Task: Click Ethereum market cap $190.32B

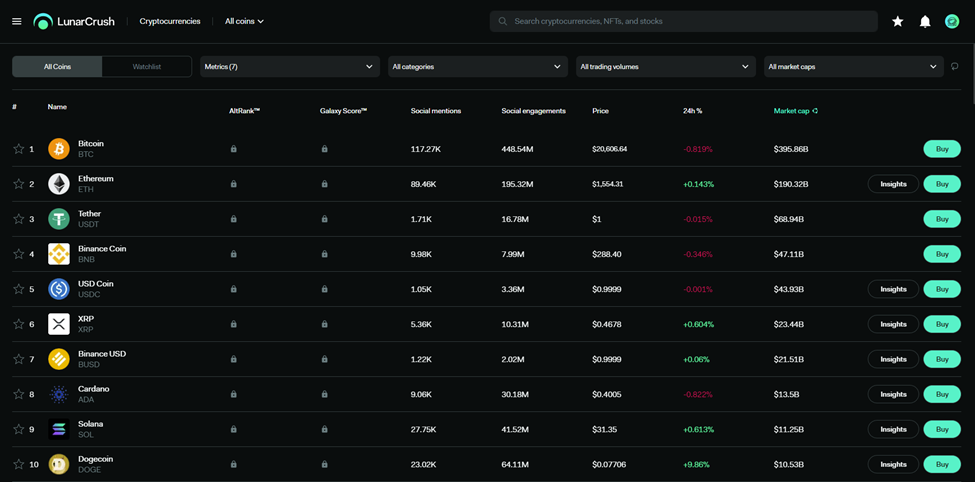Action: pyautogui.click(x=791, y=184)
